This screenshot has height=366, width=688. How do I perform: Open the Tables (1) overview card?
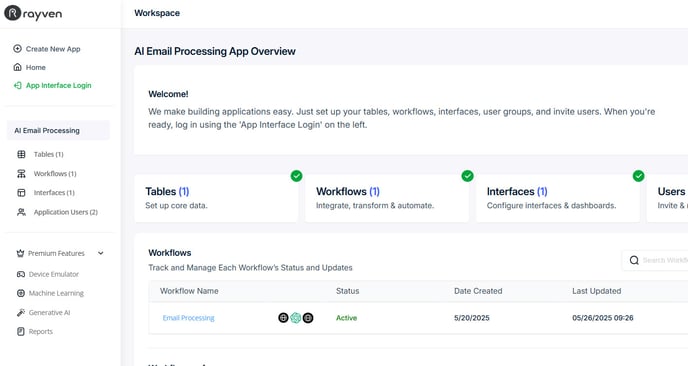(216, 198)
